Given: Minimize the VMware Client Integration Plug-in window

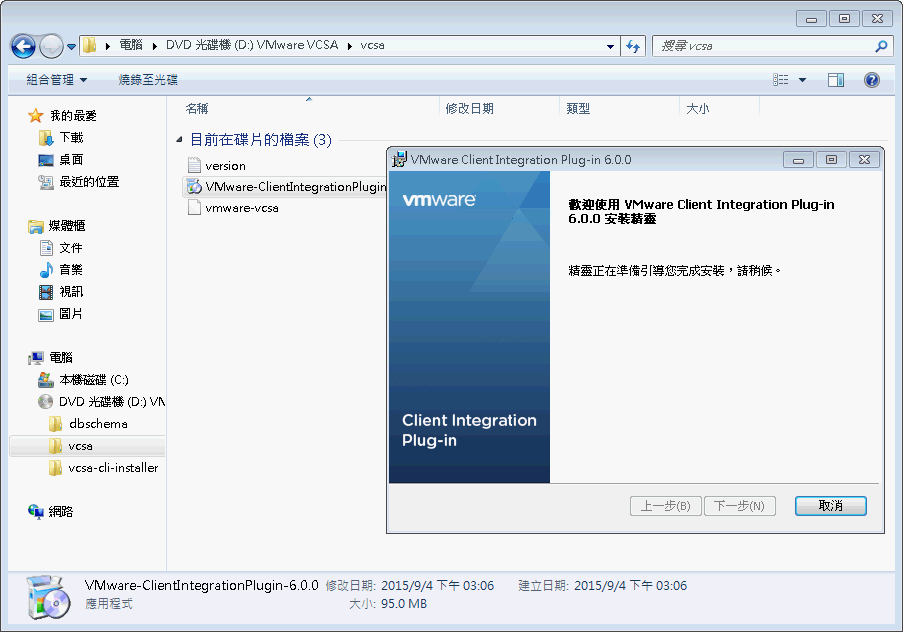Looking at the screenshot, I should pos(798,160).
